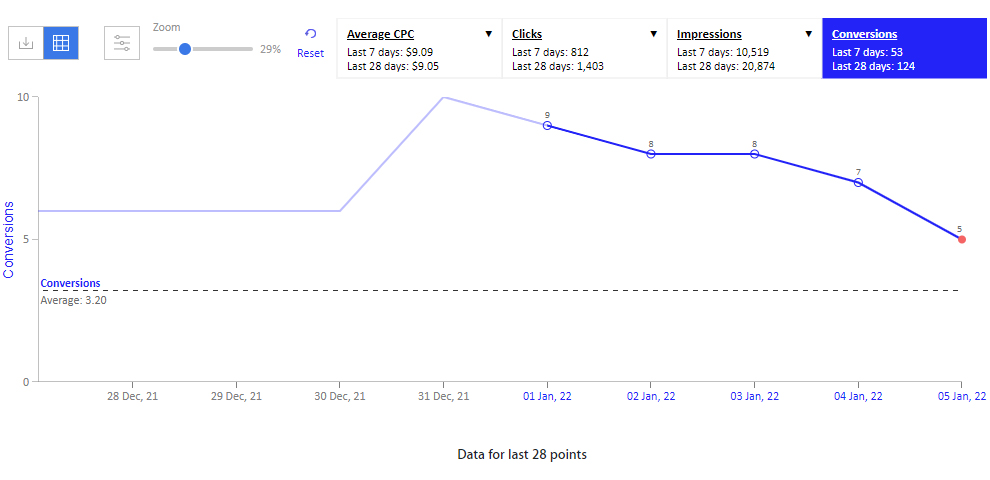Click the 05 Jan, 22 date label
The image size is (990, 480).
tap(960, 397)
